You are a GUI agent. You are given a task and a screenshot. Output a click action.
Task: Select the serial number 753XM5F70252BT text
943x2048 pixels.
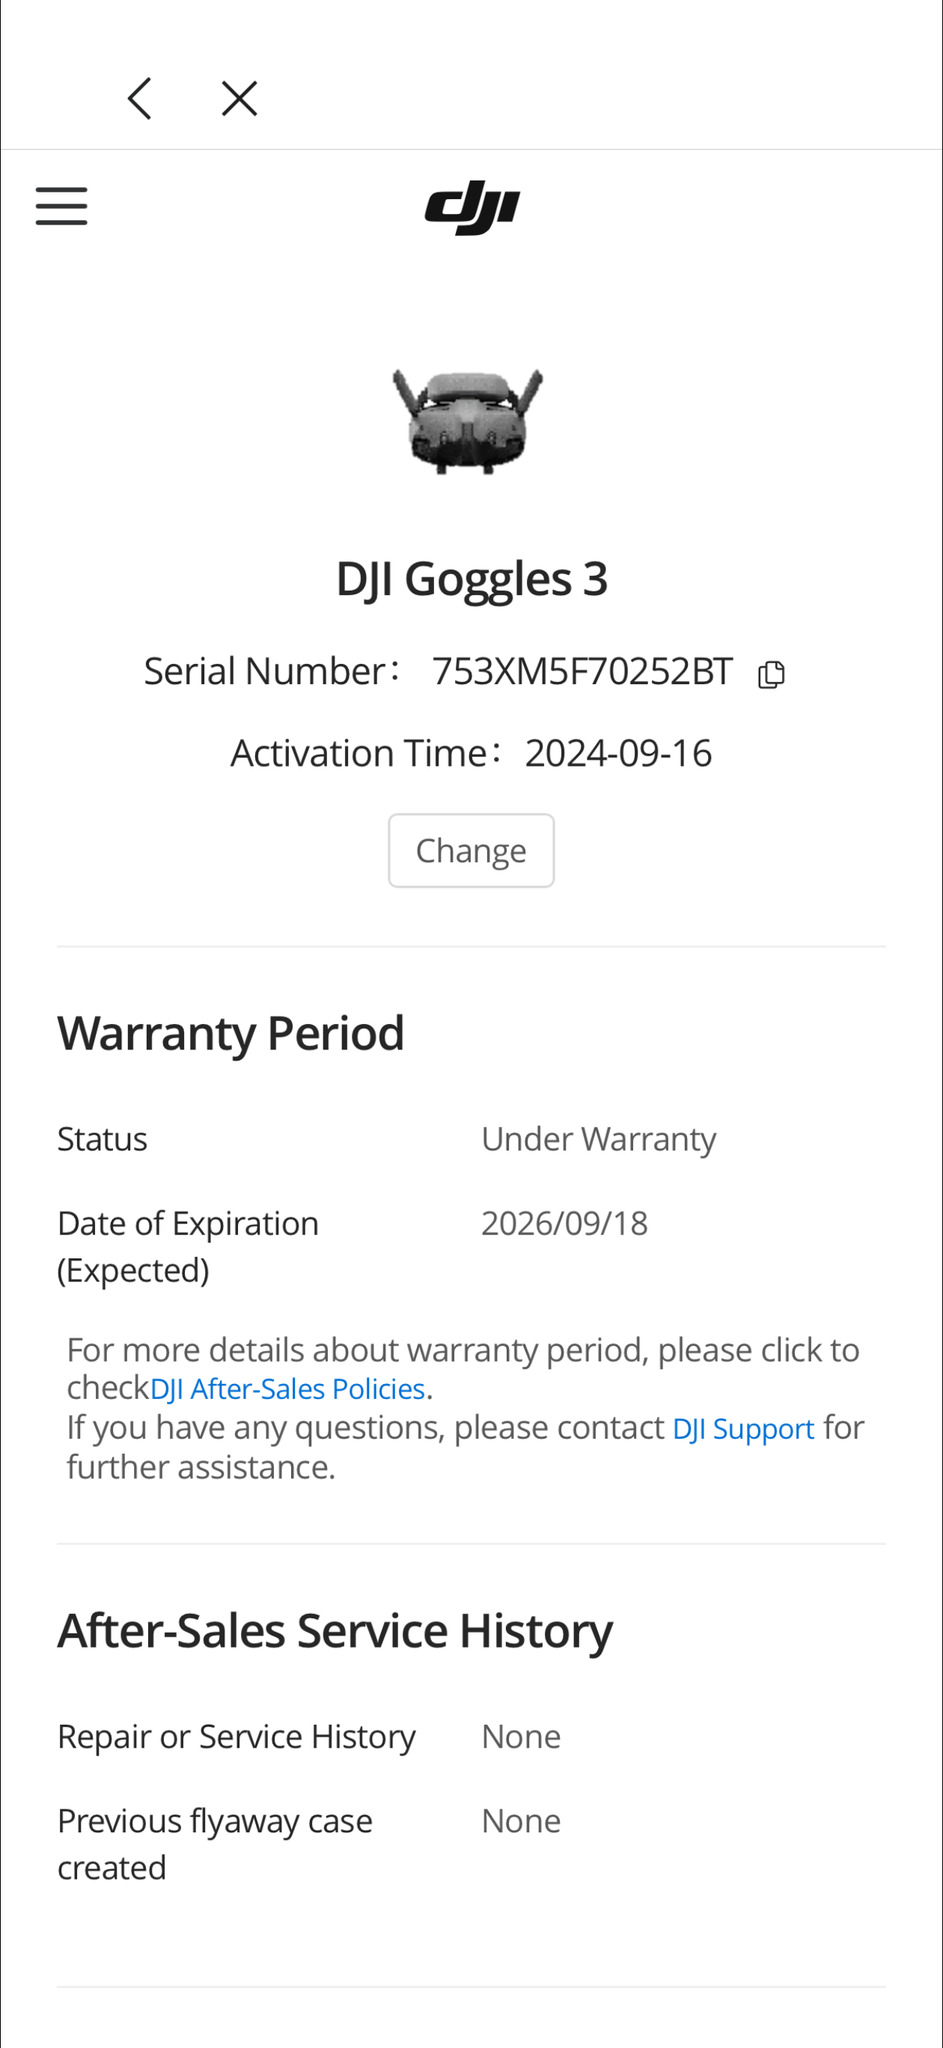click(x=582, y=672)
